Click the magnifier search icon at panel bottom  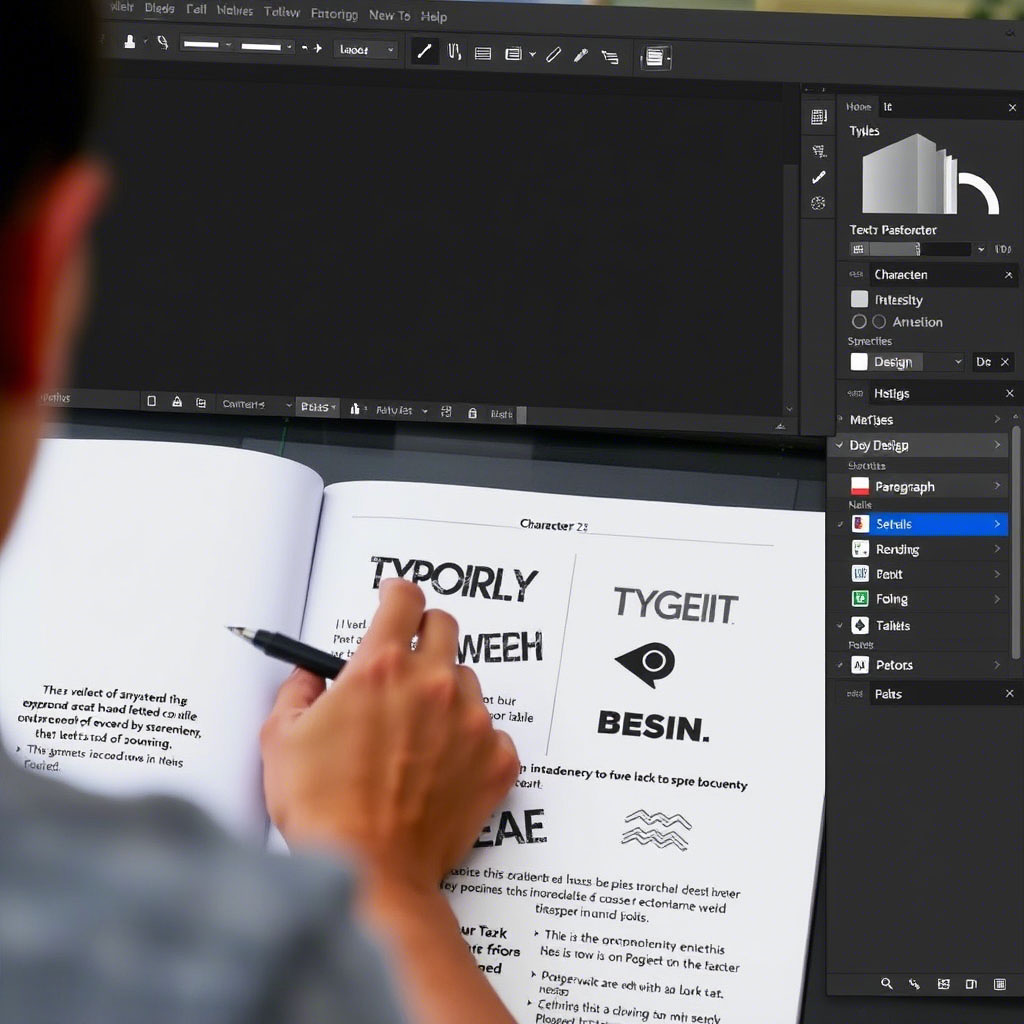[886, 984]
